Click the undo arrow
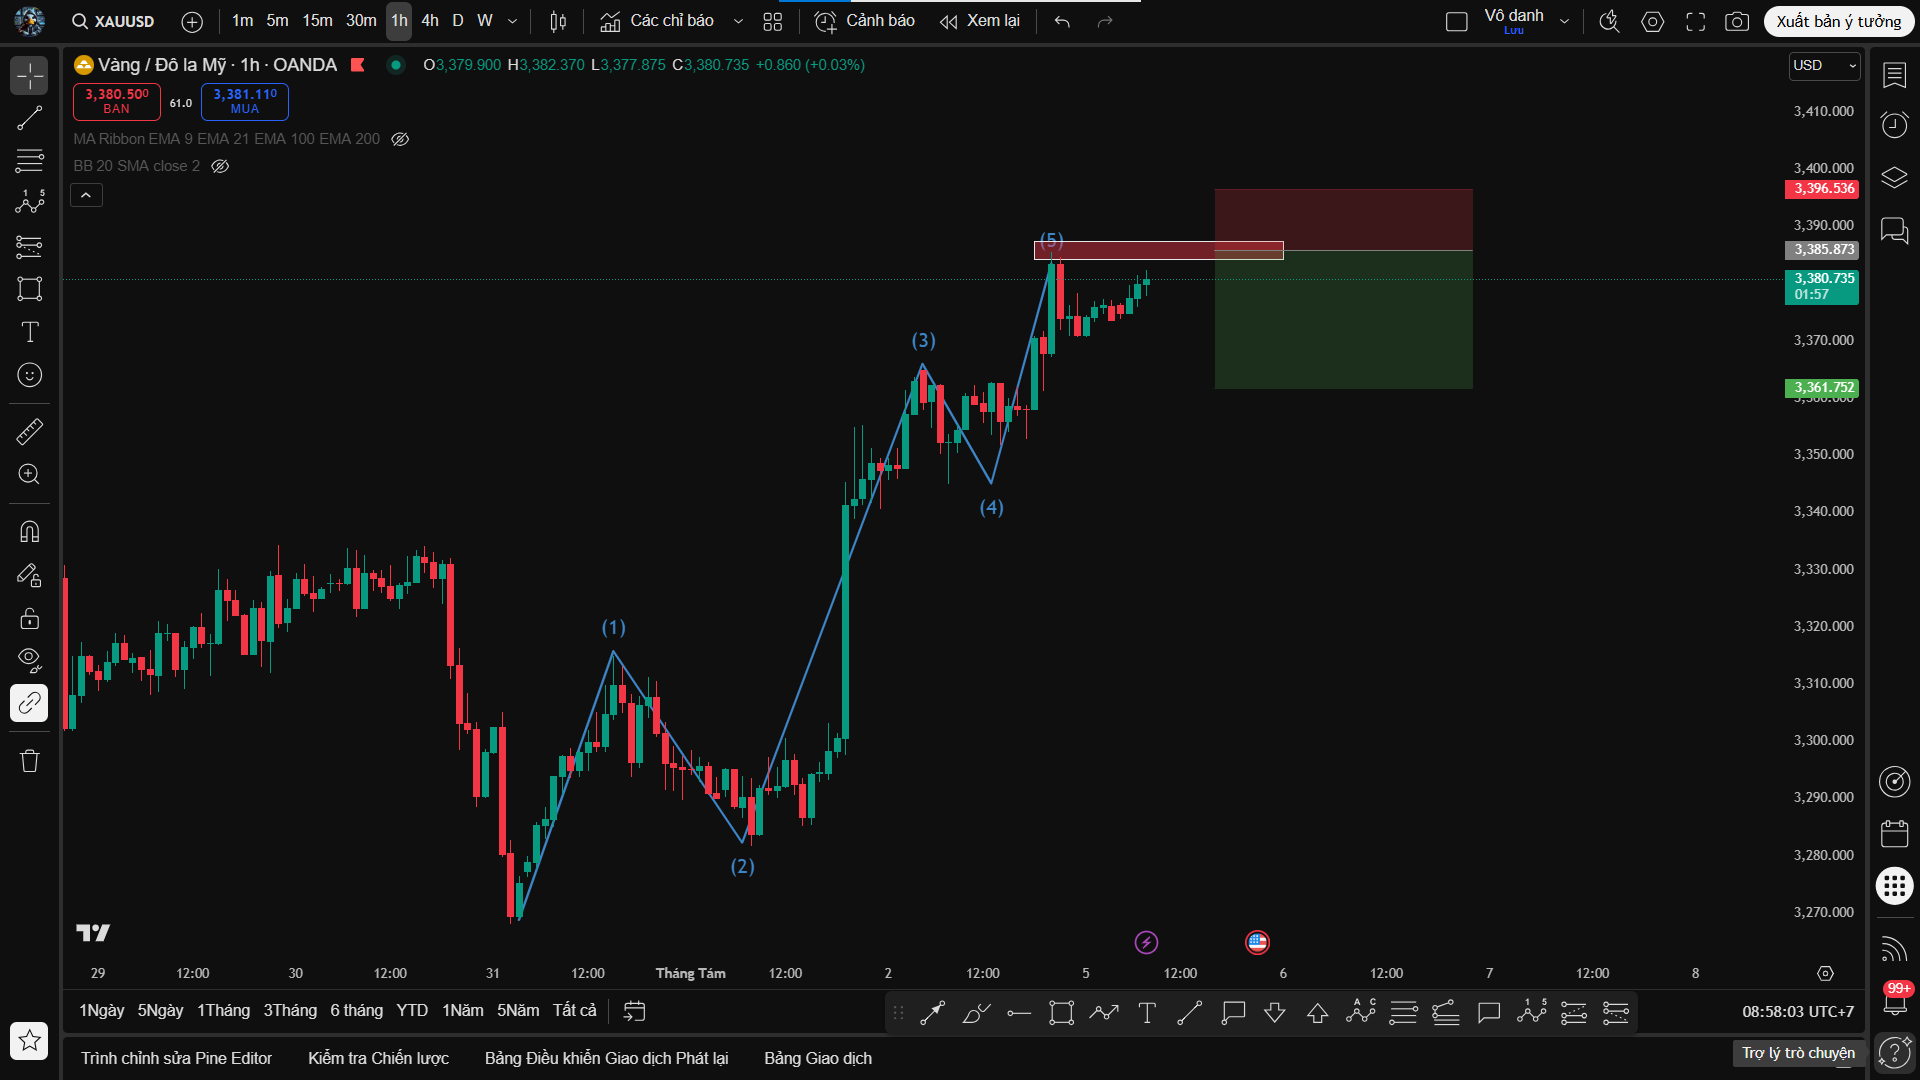The width and height of the screenshot is (1920, 1080). 1062,21
